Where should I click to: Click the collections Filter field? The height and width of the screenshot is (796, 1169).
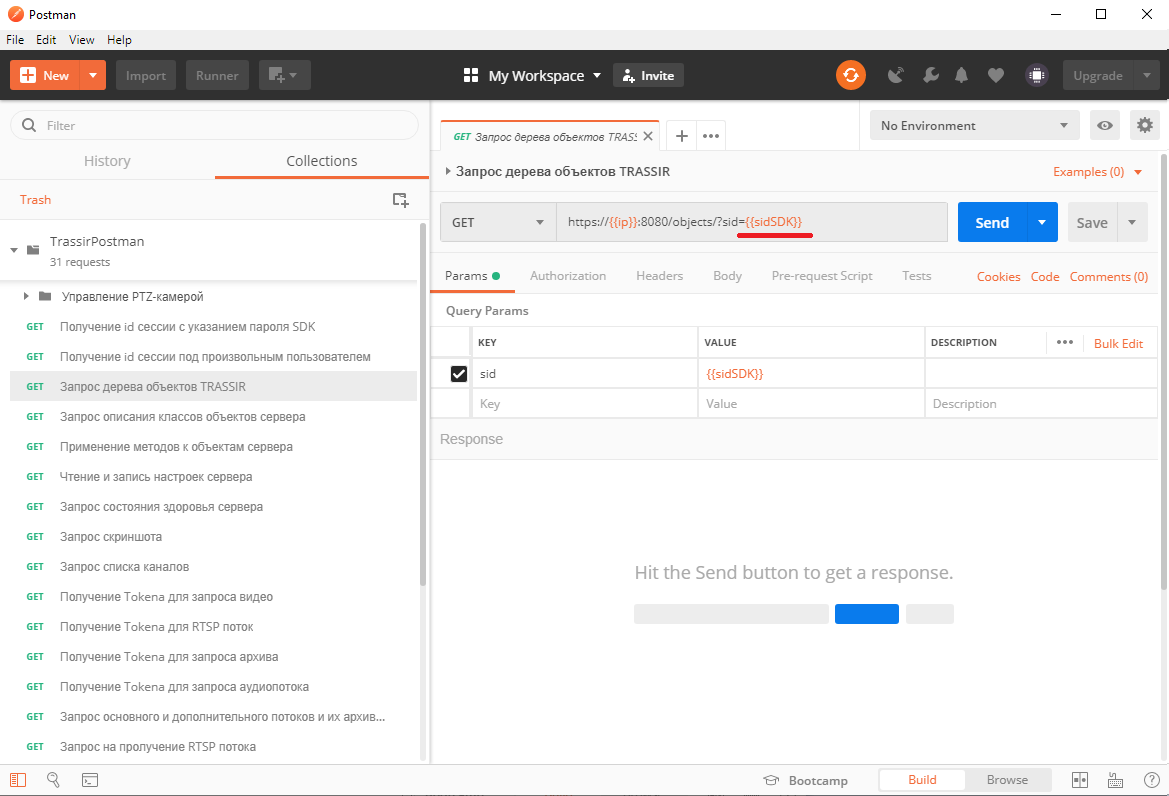(215, 125)
